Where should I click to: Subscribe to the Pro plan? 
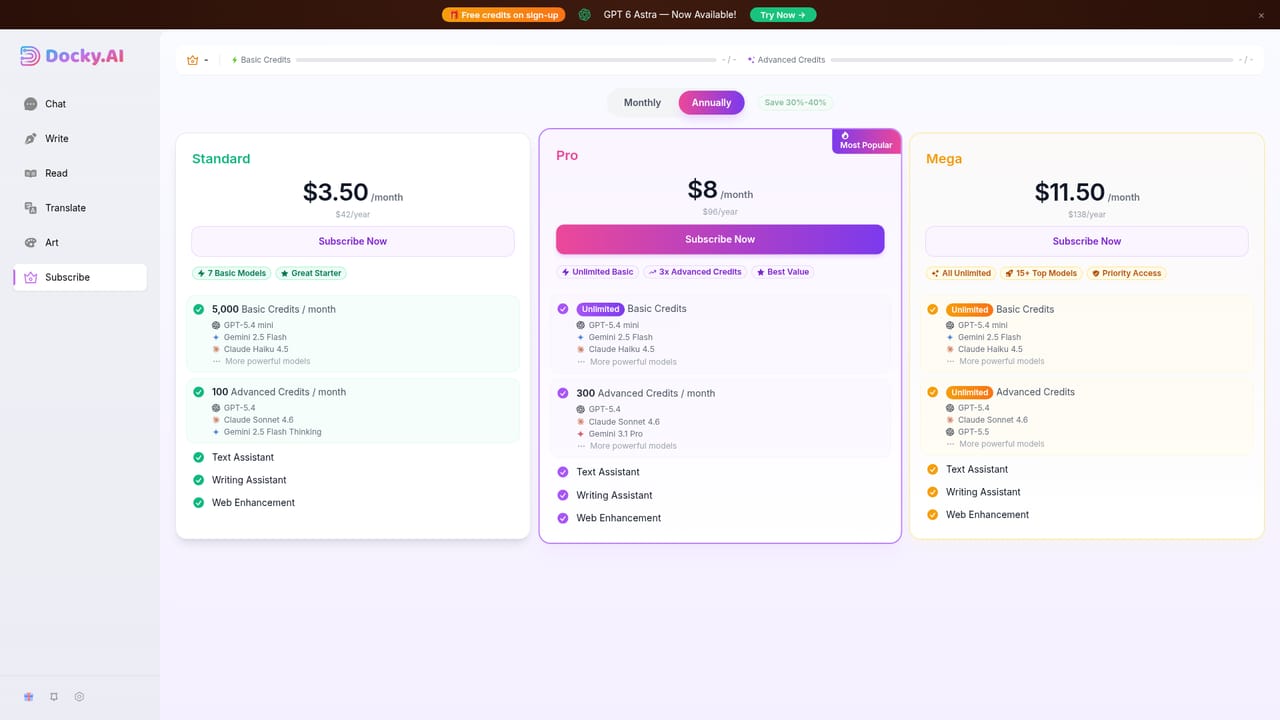[720, 239]
